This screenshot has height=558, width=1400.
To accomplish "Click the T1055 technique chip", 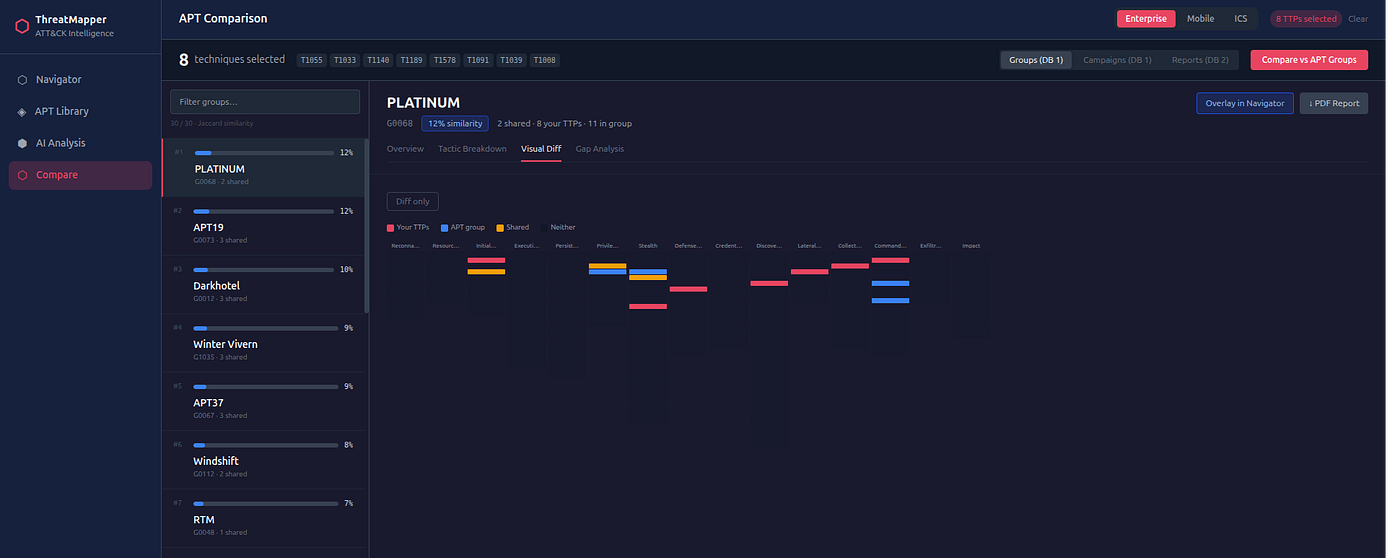I will (x=312, y=60).
